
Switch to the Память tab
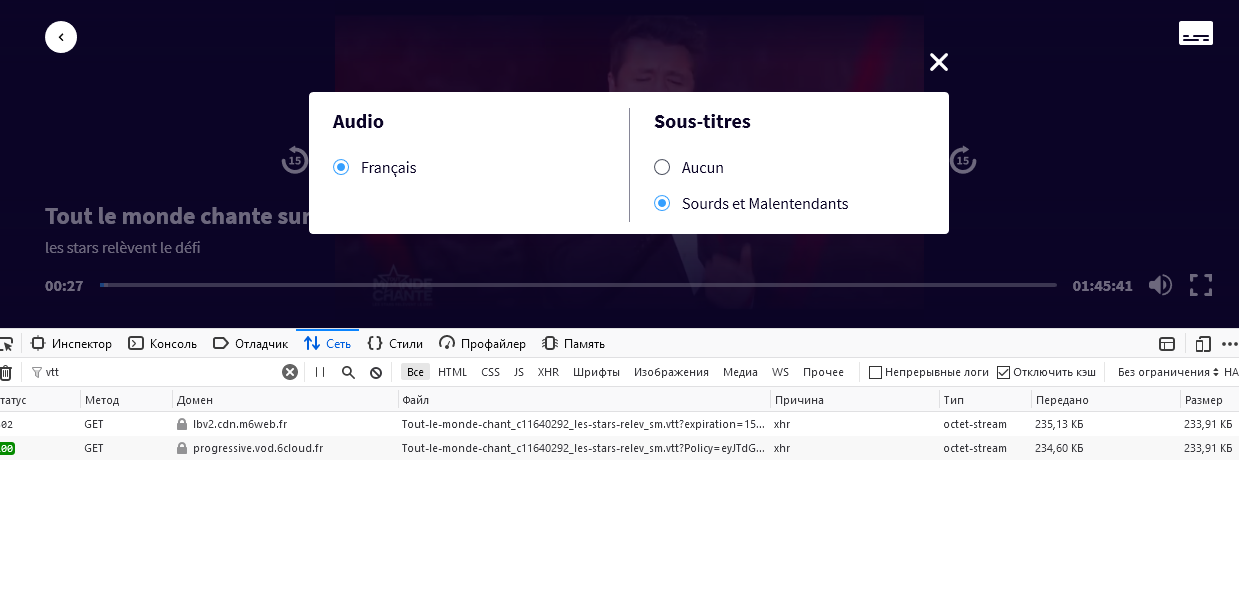573,344
